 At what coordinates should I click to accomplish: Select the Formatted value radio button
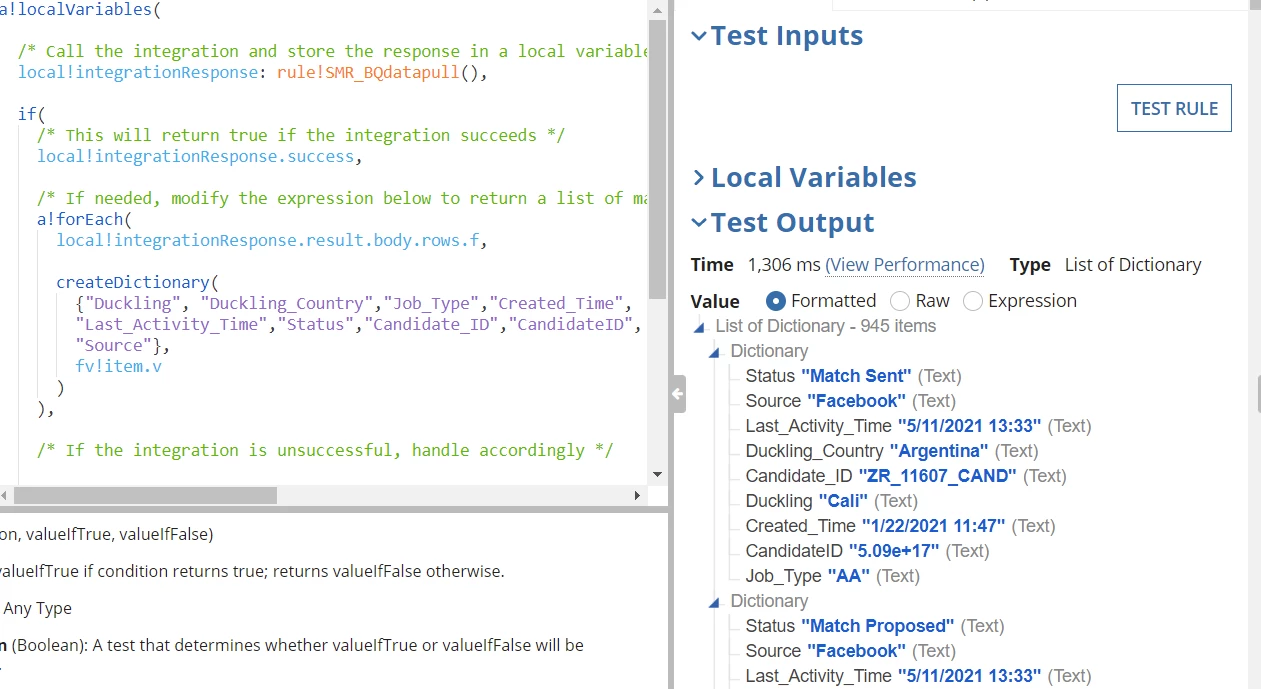pos(775,301)
